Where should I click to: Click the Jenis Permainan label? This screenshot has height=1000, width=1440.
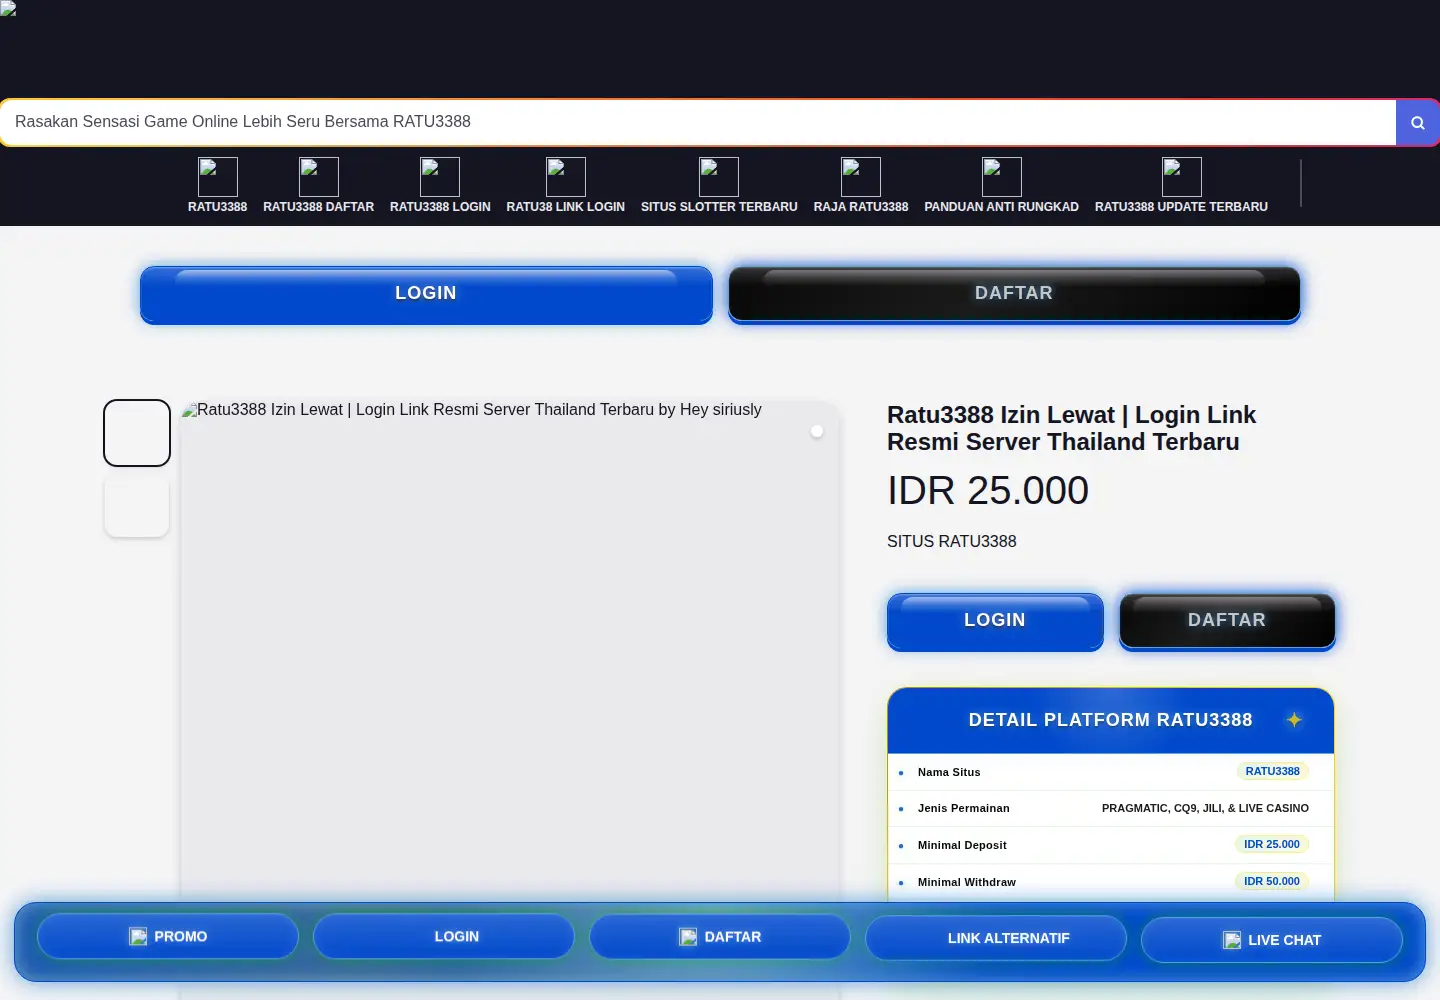964,809
